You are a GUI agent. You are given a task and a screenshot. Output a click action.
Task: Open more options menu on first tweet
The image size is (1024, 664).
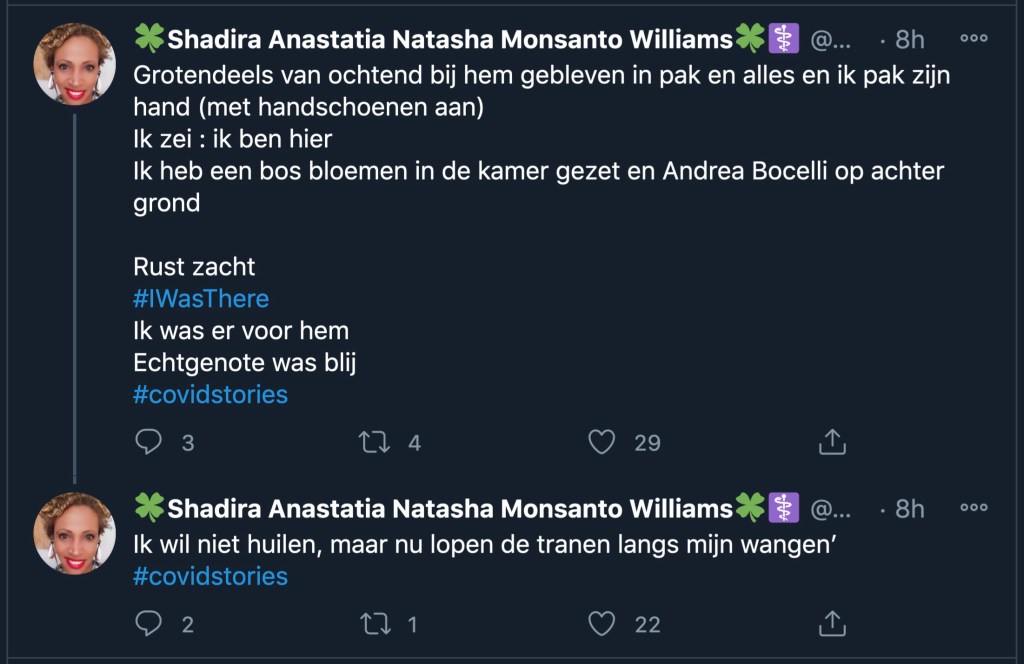pyautogui.click(x=973, y=38)
